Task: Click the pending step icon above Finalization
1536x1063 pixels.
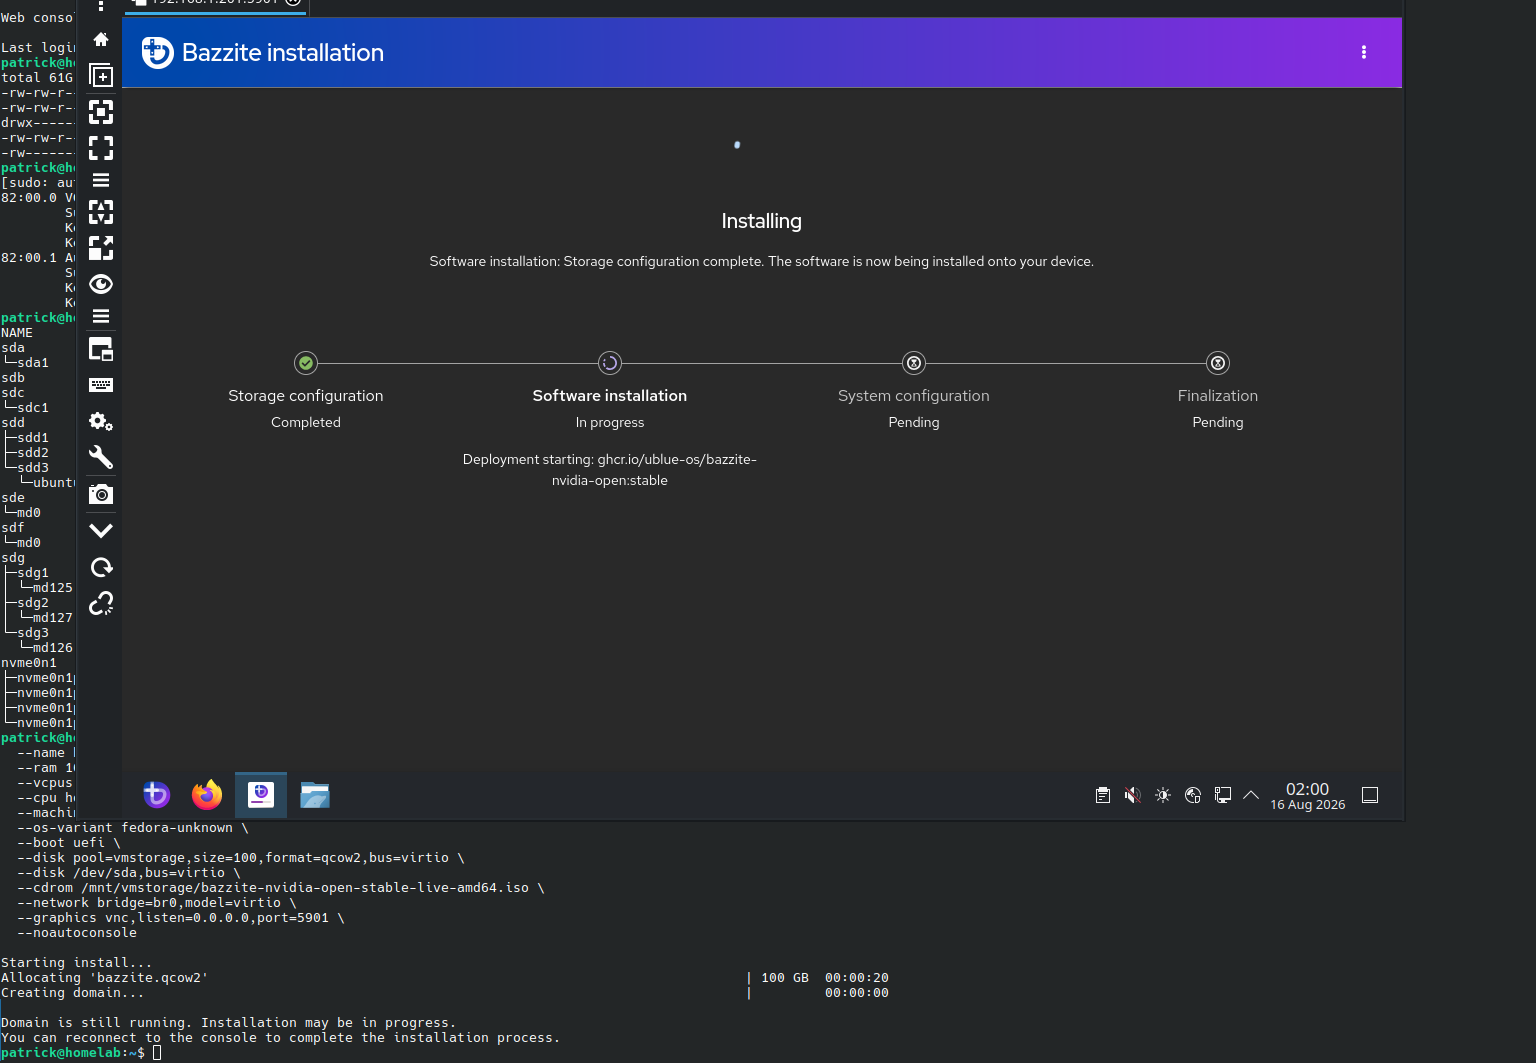Action: 1218,363
